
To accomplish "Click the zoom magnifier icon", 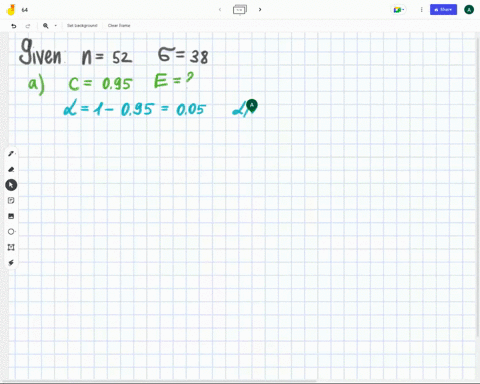I will pos(46,26).
